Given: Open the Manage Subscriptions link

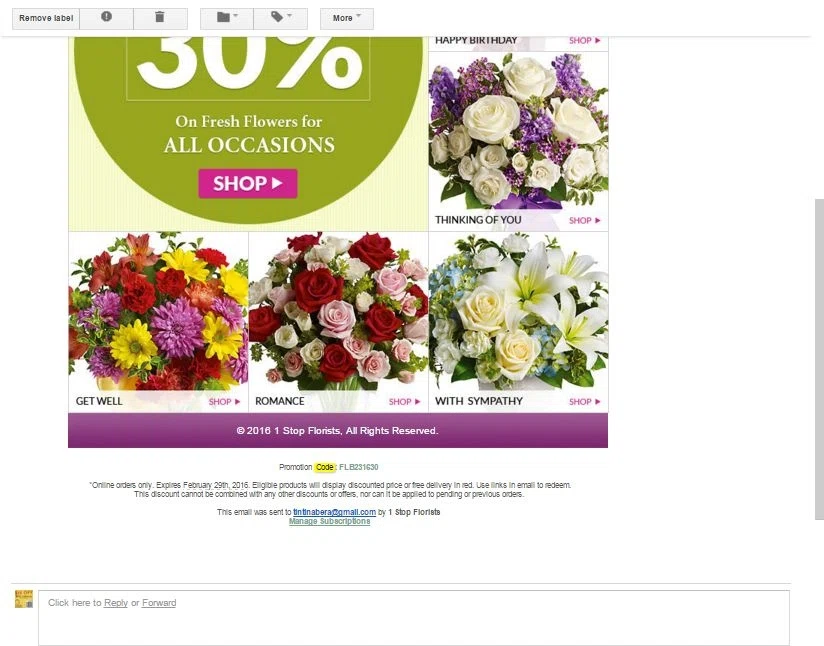Looking at the screenshot, I should (x=329, y=521).
